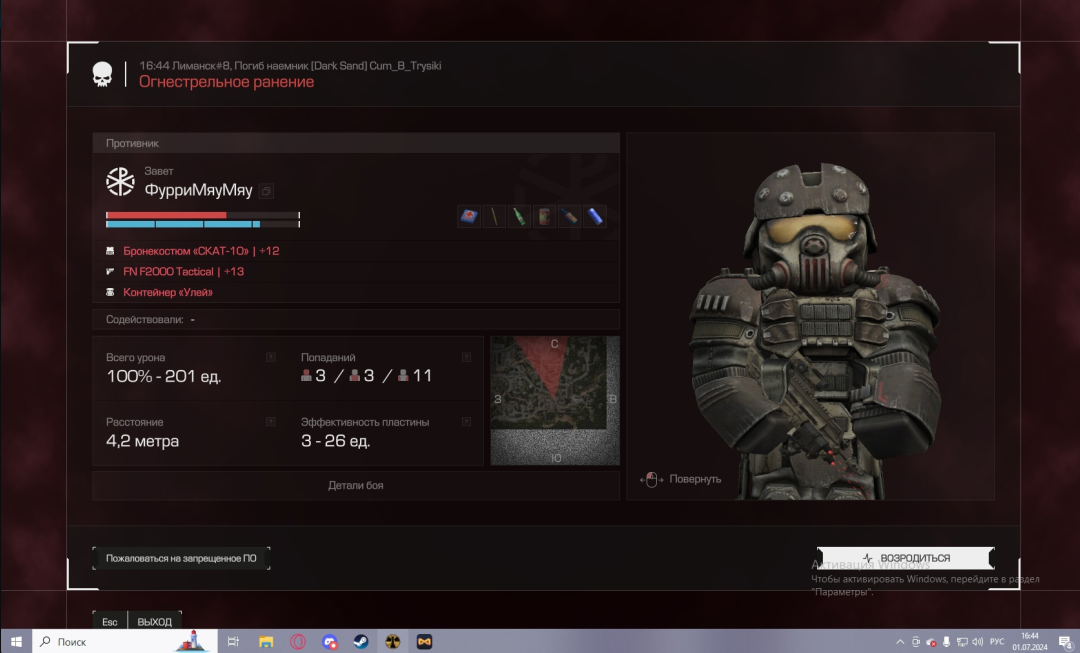Select the red tin can item icon
This screenshot has width=1080, height=653.
[544, 216]
